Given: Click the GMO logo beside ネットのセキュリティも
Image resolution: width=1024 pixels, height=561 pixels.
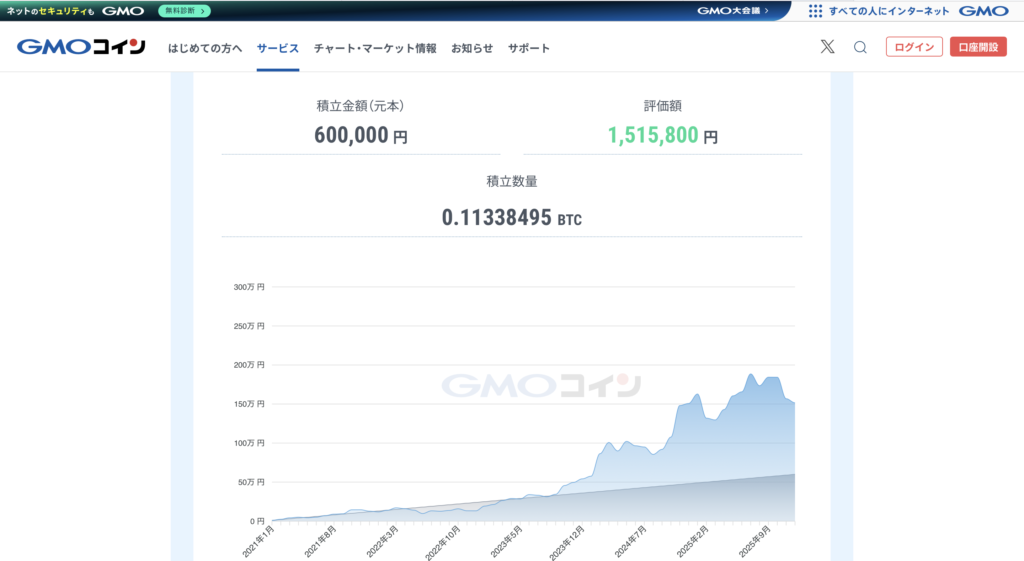Looking at the screenshot, I should click(x=123, y=11).
